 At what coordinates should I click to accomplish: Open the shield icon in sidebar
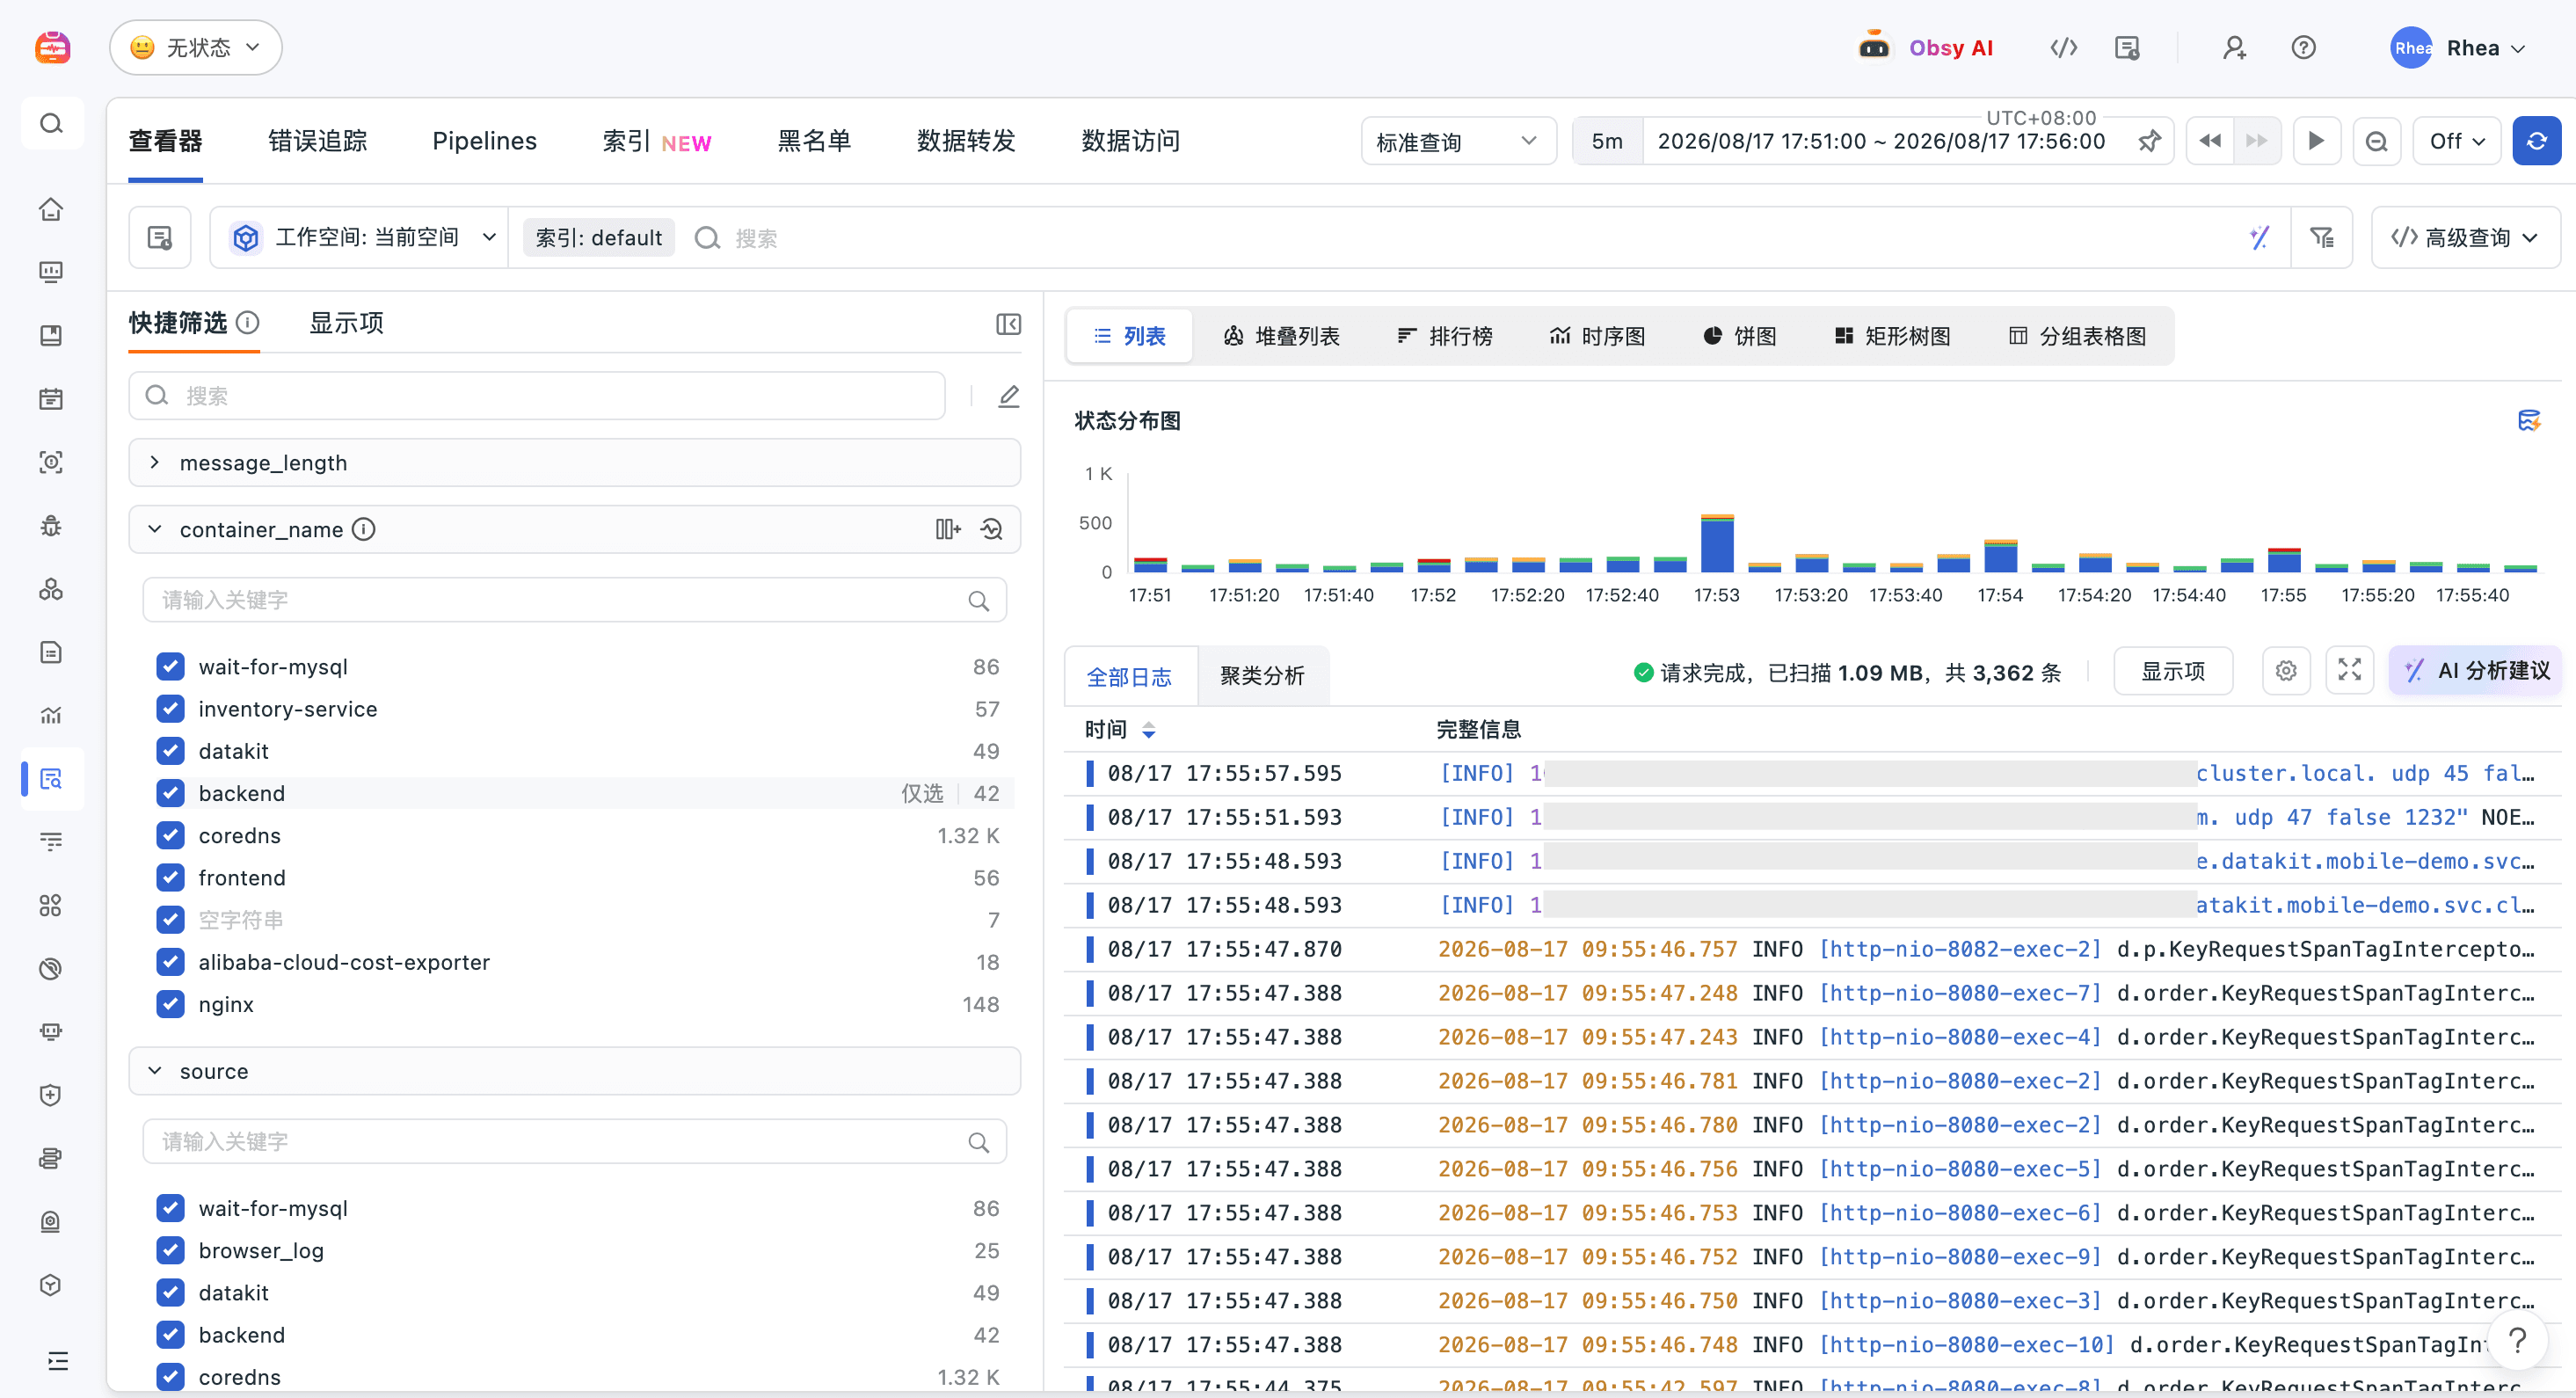pos(51,1095)
